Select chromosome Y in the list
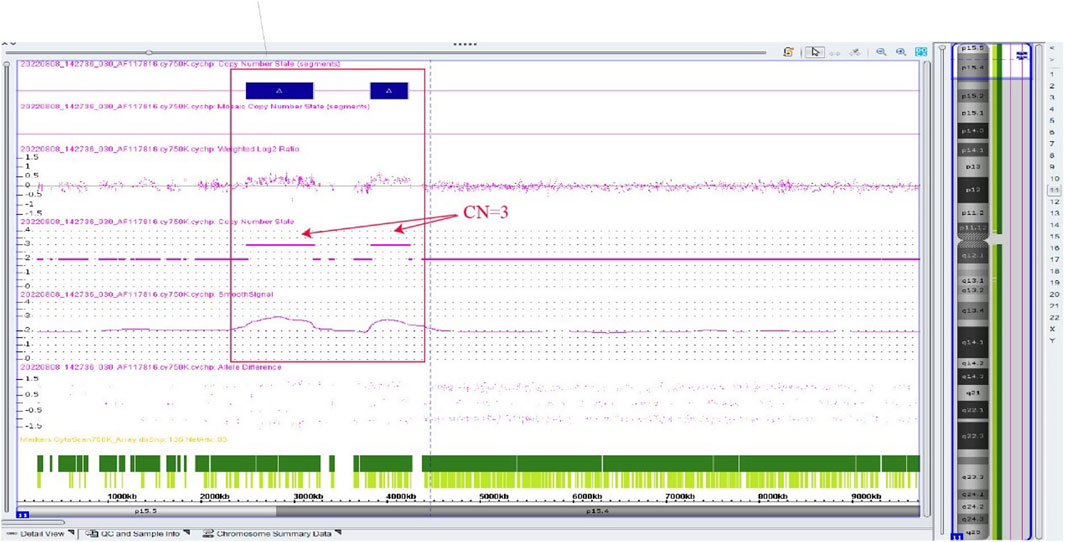Viewport: 1065px width, 542px height. (1051, 340)
